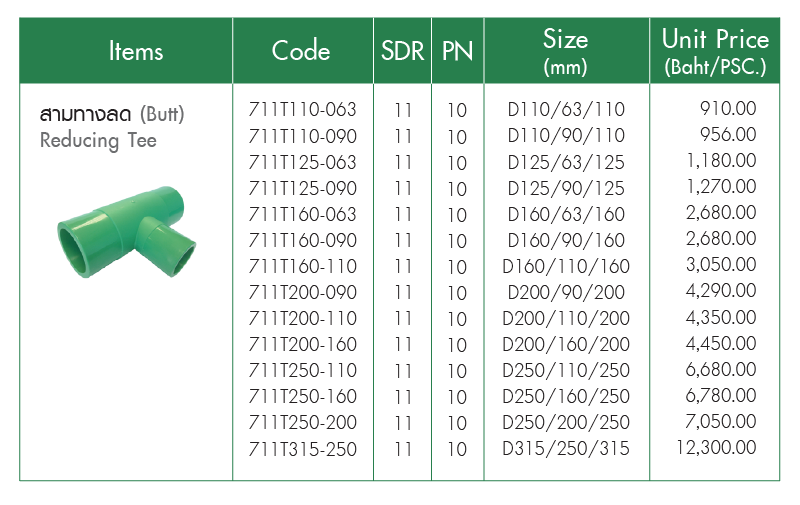Image resolution: width=800 pixels, height=505 pixels.
Task: Select product code 711T315-250
Action: point(302,448)
